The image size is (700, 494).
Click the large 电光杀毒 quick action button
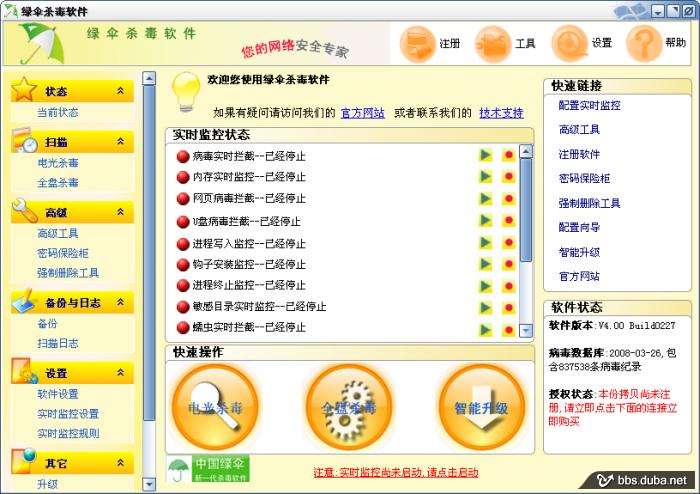click(x=215, y=407)
